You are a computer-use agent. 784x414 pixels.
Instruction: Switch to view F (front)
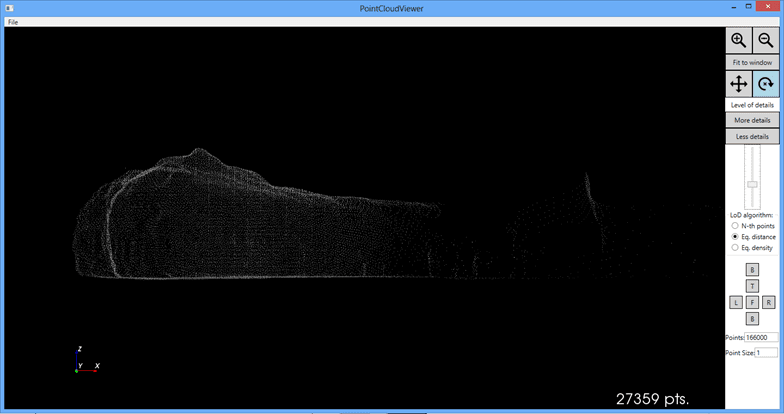(x=752, y=302)
